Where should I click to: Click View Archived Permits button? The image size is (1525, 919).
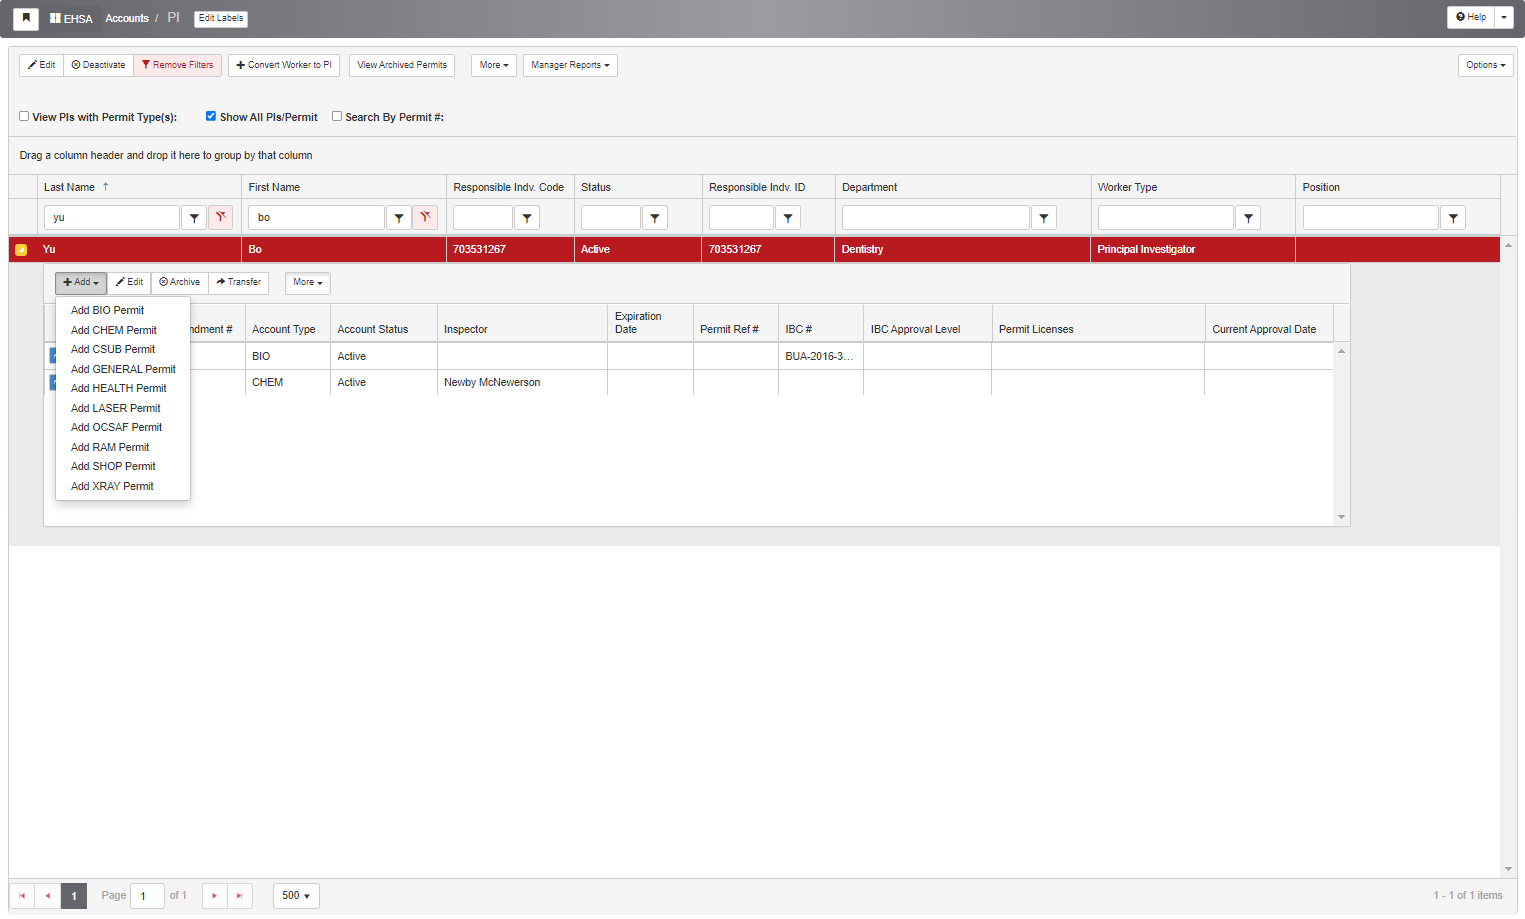coord(402,65)
